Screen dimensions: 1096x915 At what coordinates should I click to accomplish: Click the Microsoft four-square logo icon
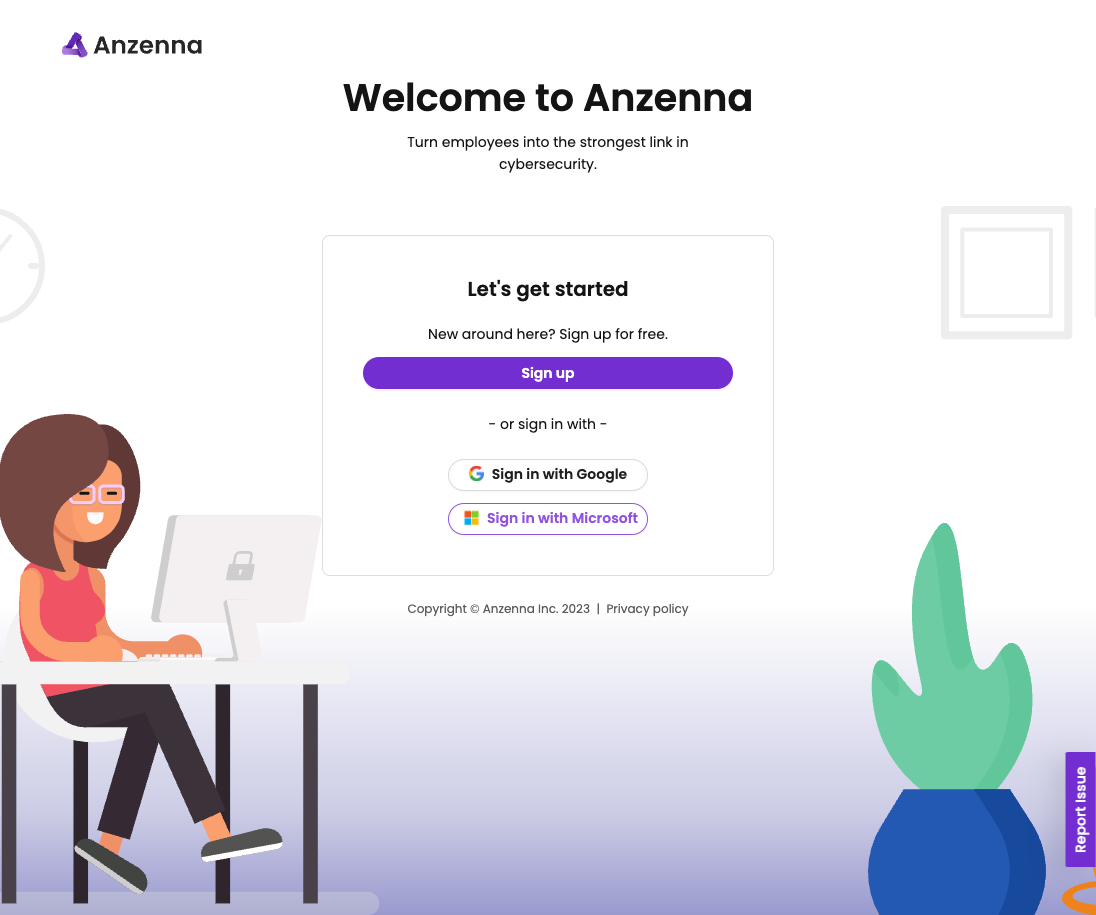(x=472, y=518)
